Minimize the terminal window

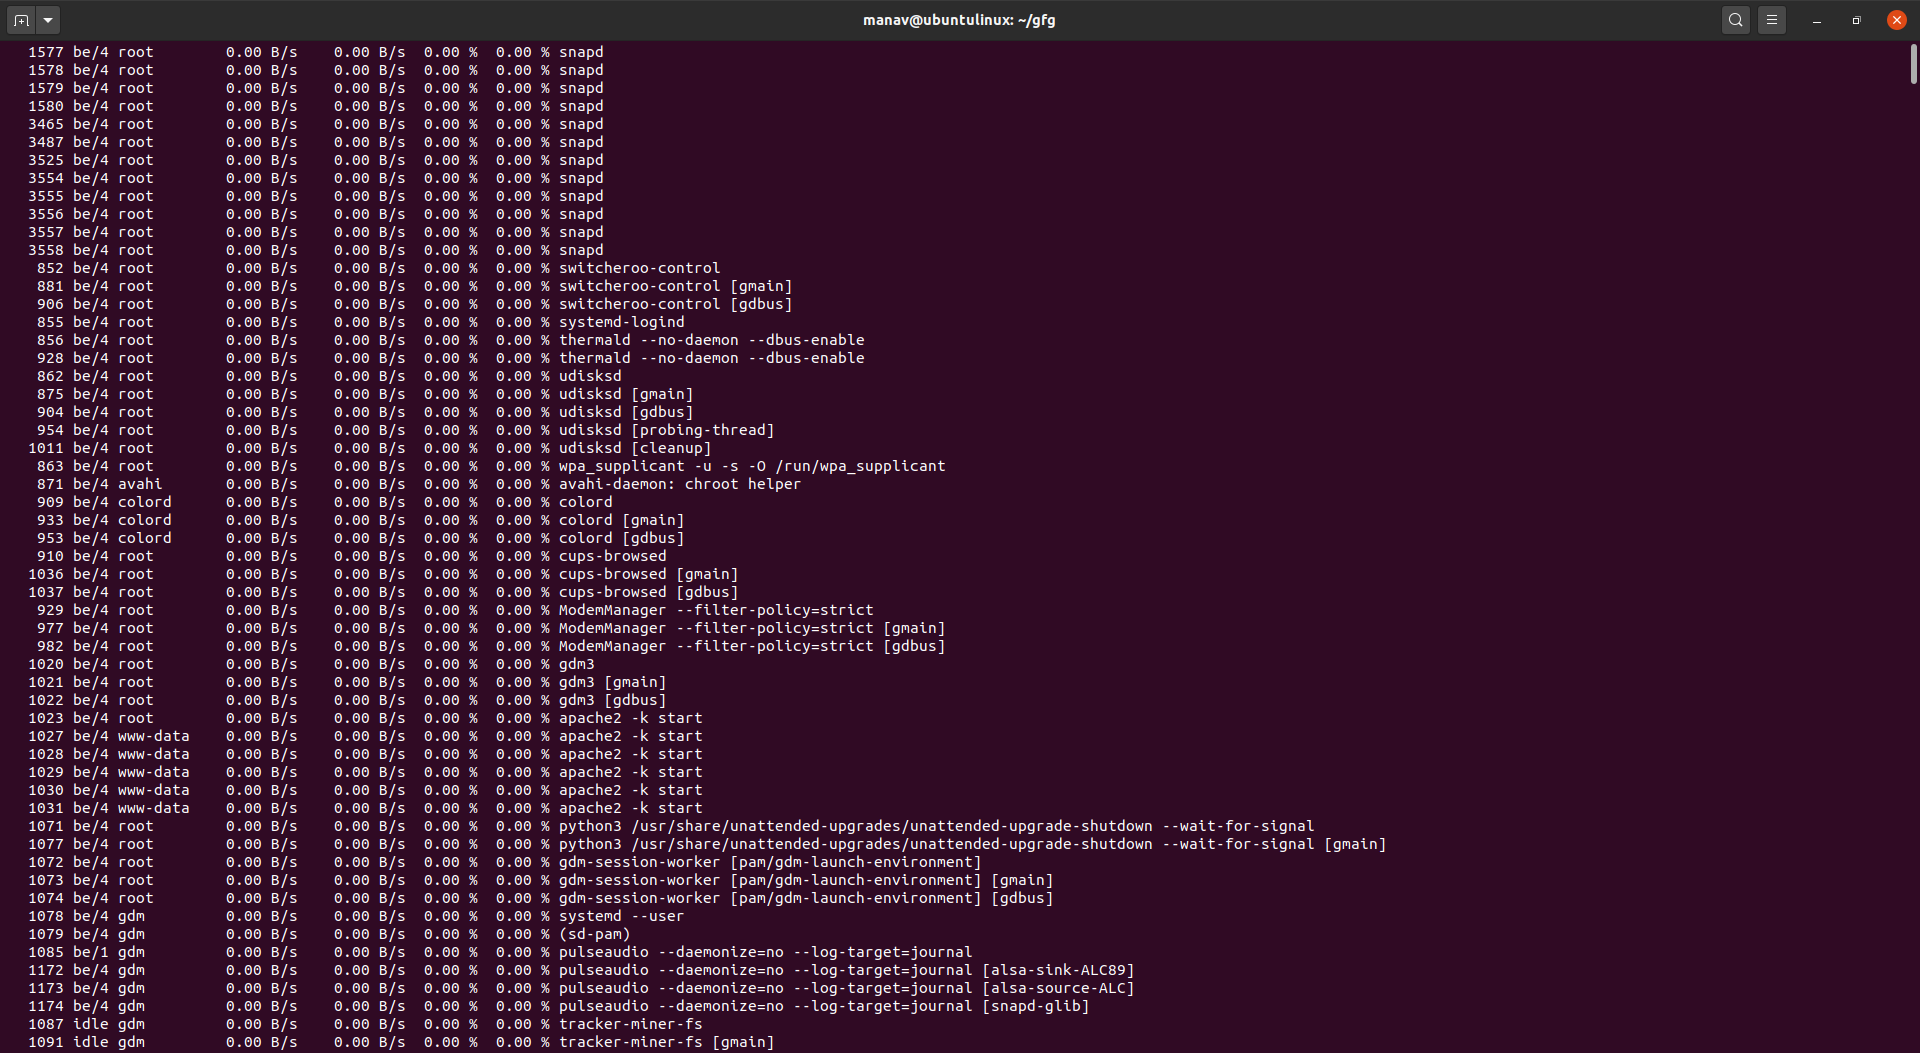click(1817, 20)
